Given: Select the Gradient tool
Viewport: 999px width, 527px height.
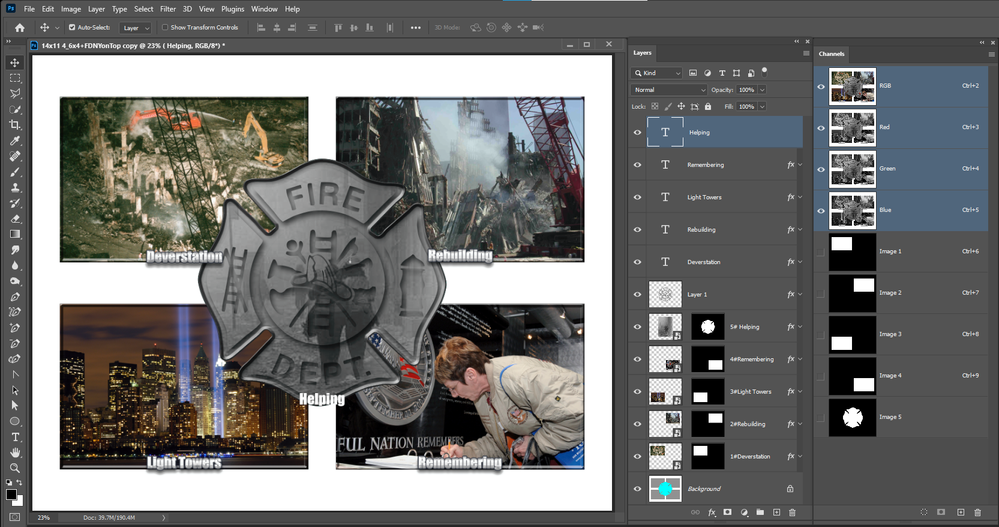Looking at the screenshot, I should [x=15, y=234].
